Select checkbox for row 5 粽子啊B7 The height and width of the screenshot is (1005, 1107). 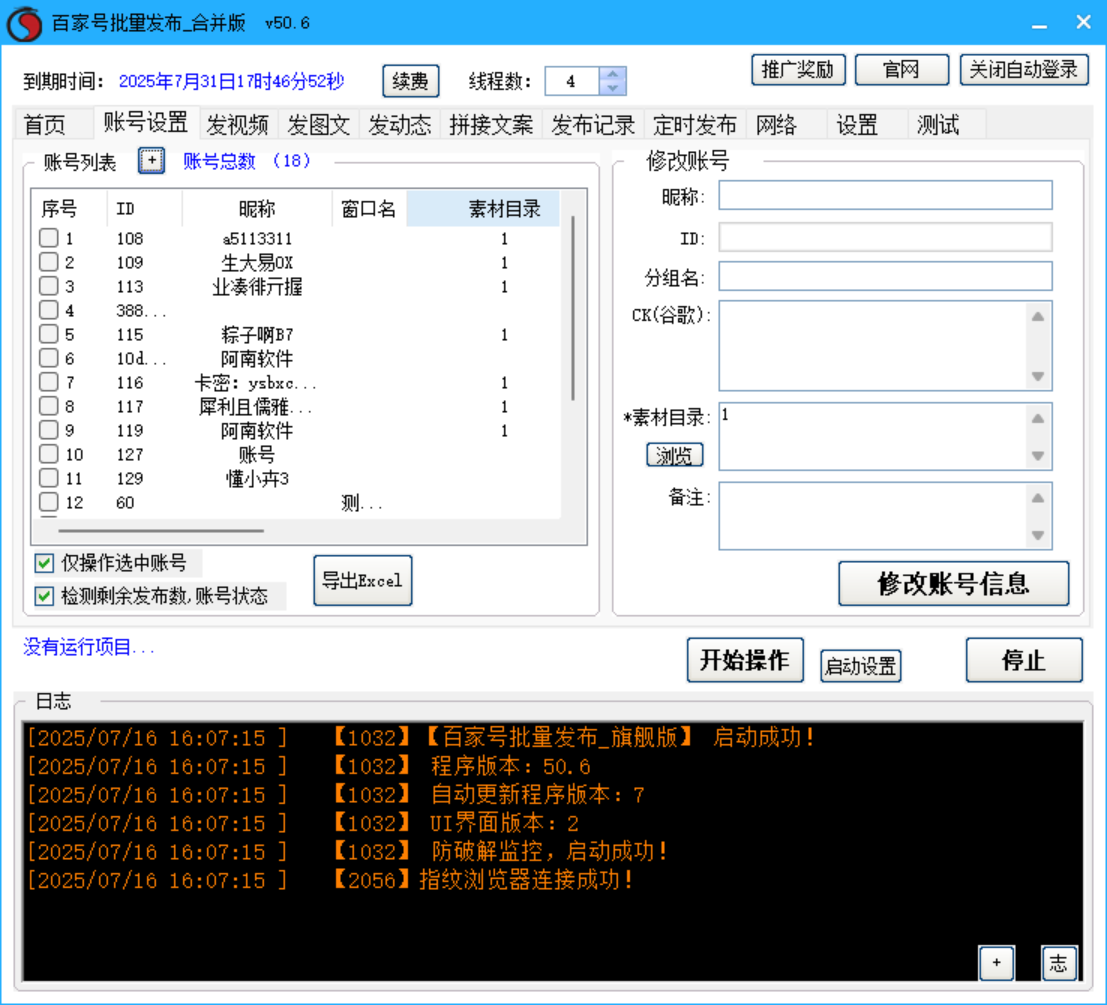click(49, 334)
